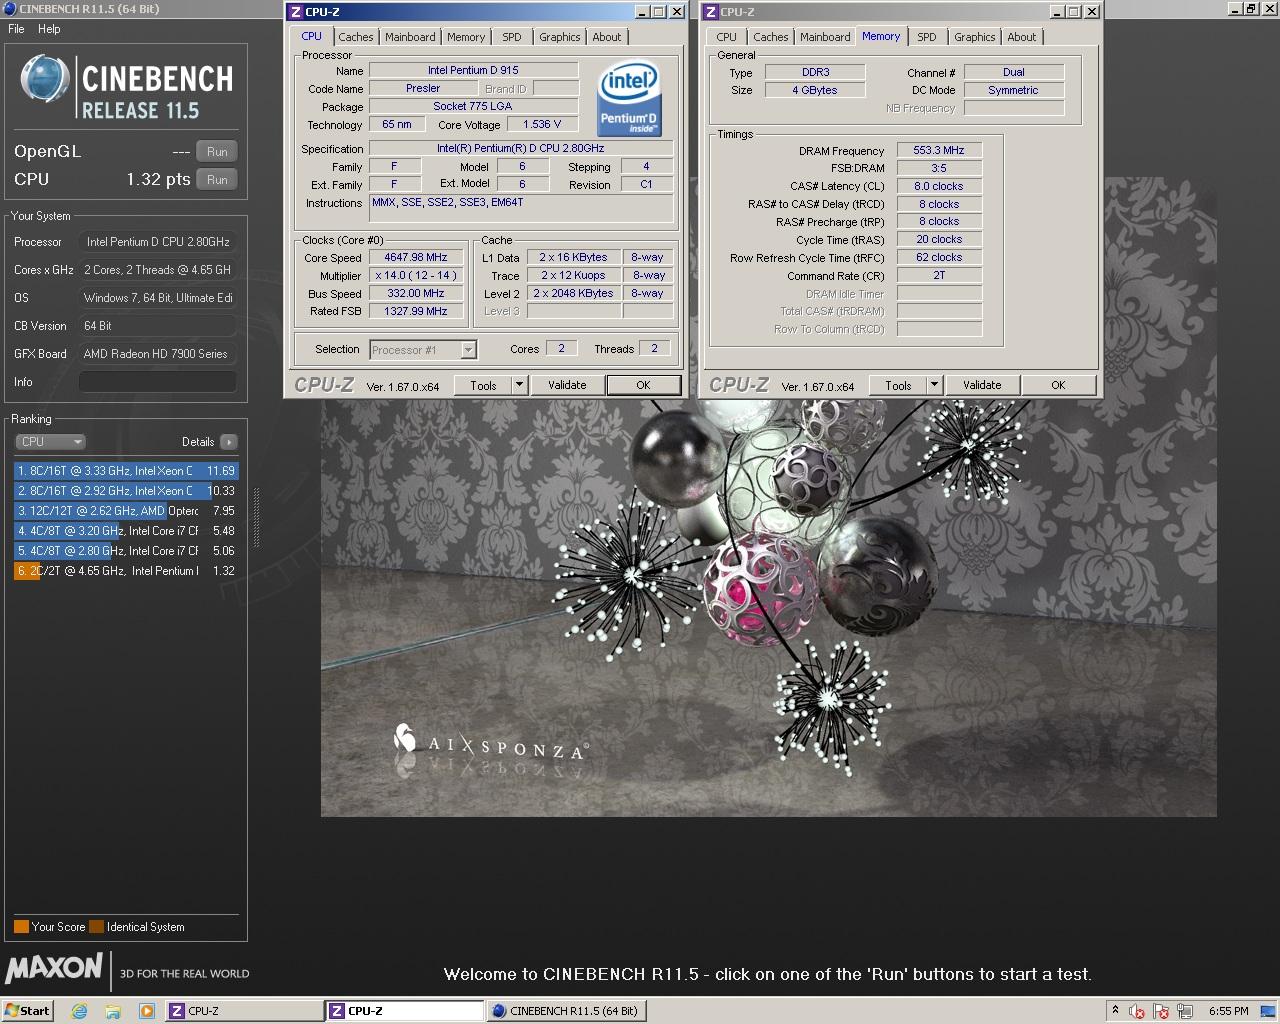Switch to second highlighted CPU-Z taskbar button

point(405,1011)
